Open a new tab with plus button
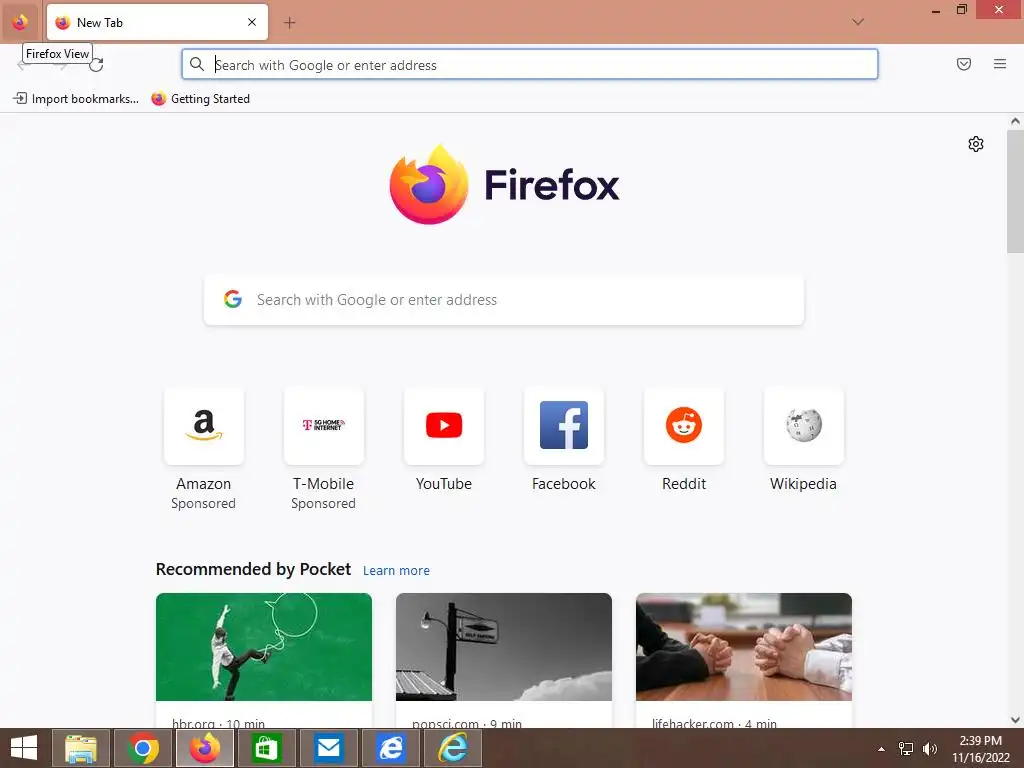 (289, 23)
